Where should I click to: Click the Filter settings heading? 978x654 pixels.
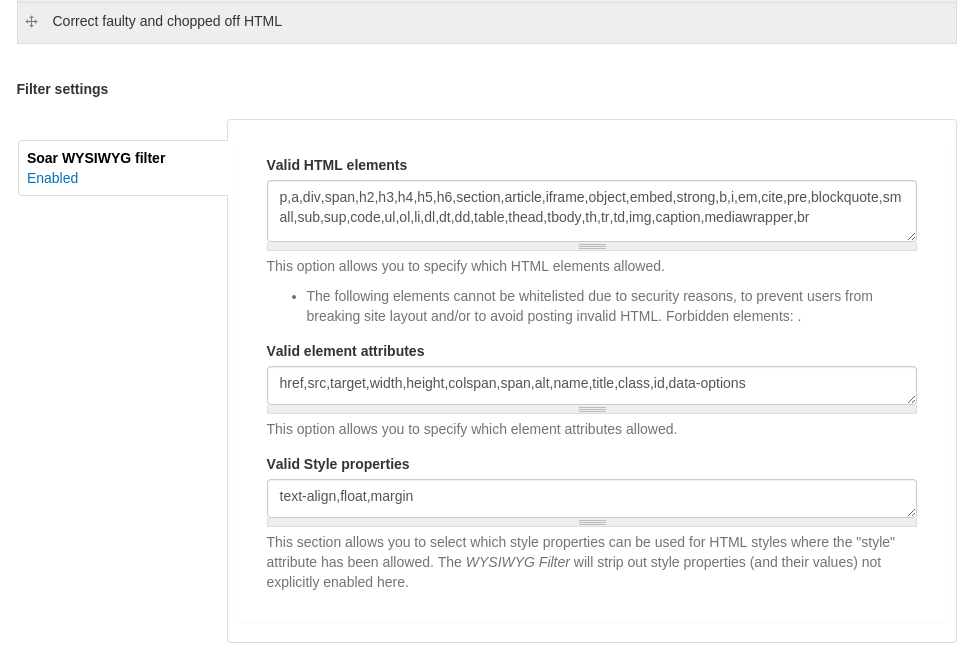point(62,89)
